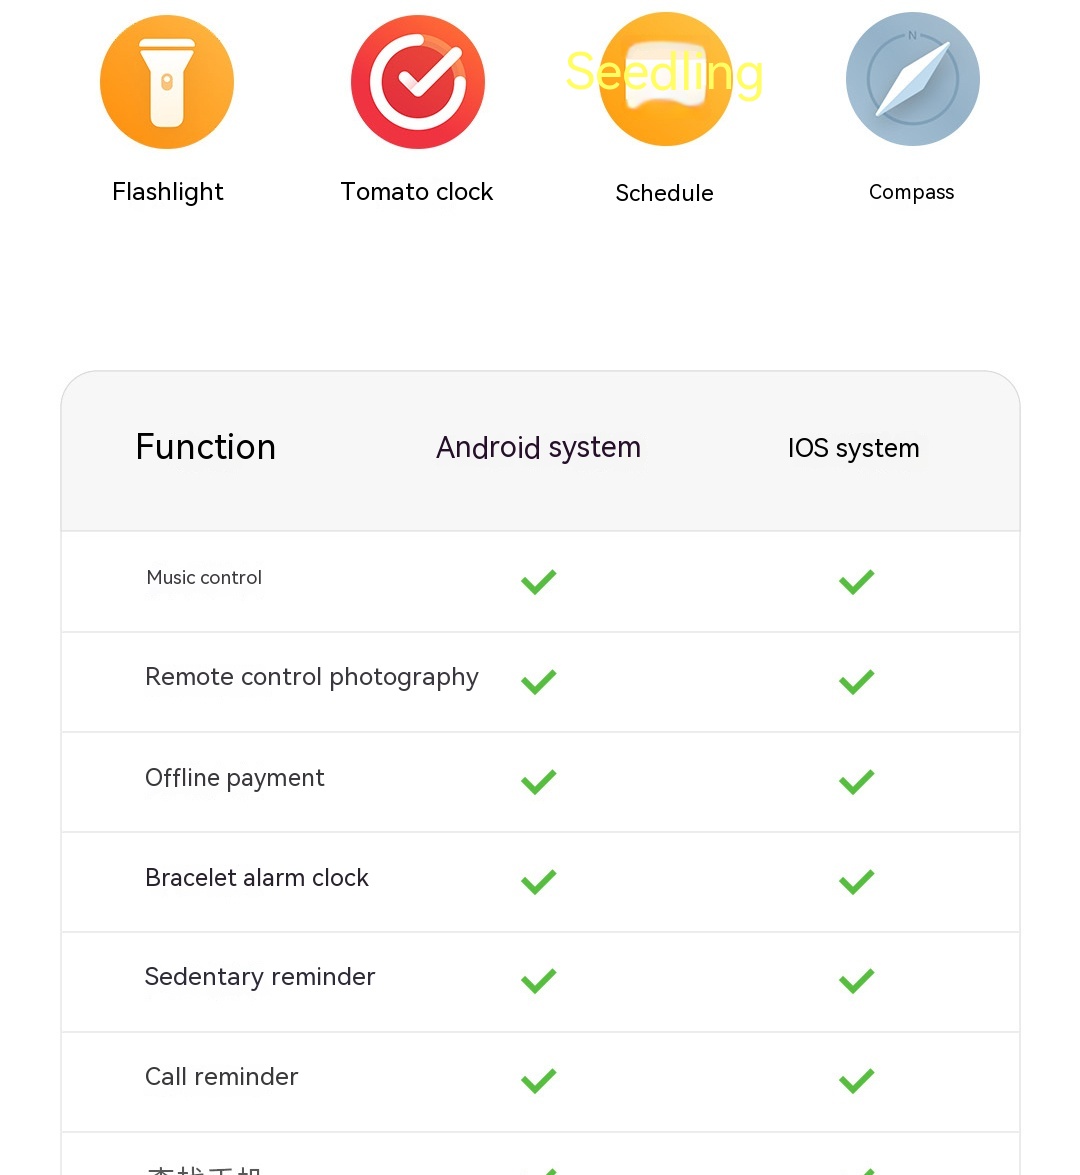Click the Offline payment row label

click(x=235, y=778)
